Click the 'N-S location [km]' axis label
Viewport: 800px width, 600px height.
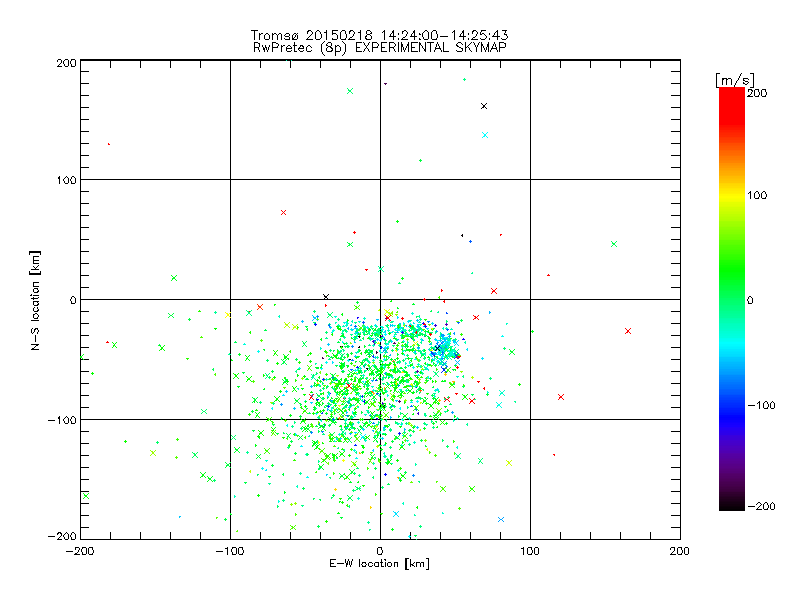[x=35, y=300]
